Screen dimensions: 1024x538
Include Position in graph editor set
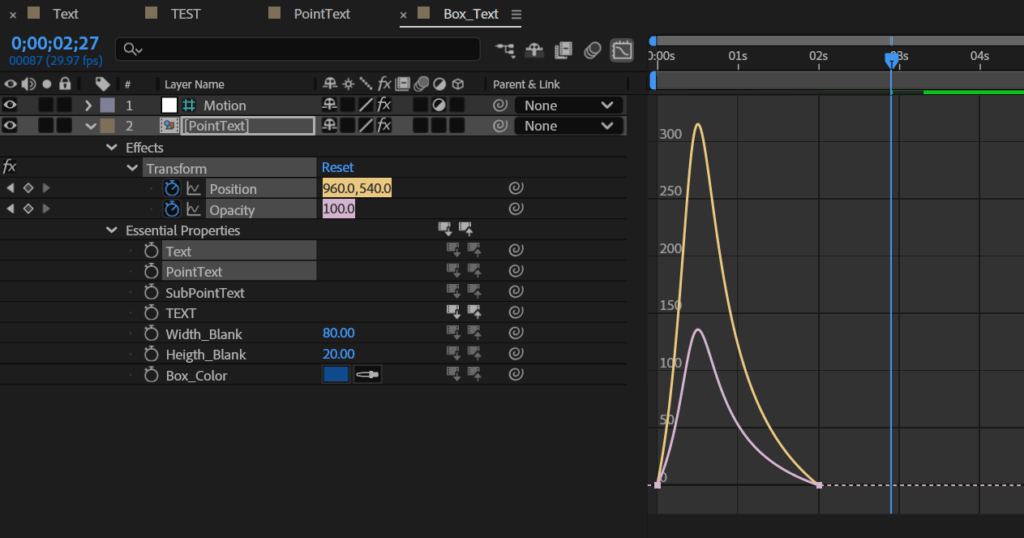(193, 189)
